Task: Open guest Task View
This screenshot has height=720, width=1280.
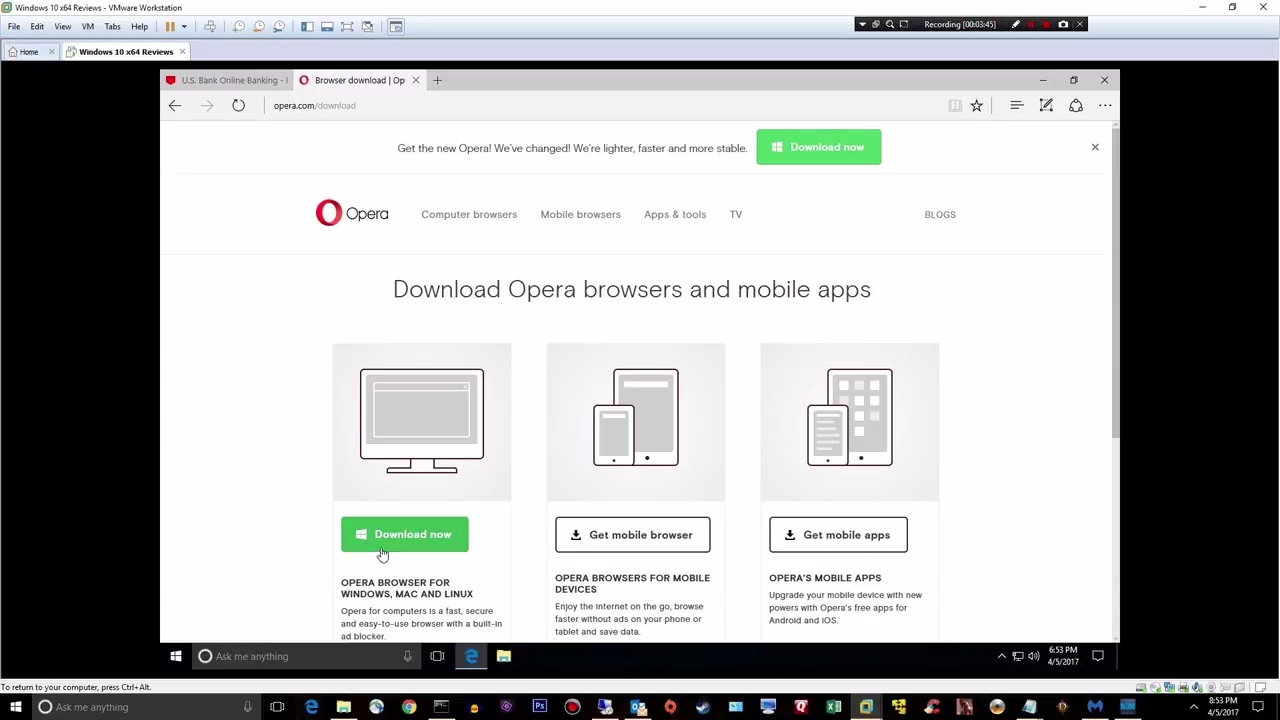Action: pos(437,656)
